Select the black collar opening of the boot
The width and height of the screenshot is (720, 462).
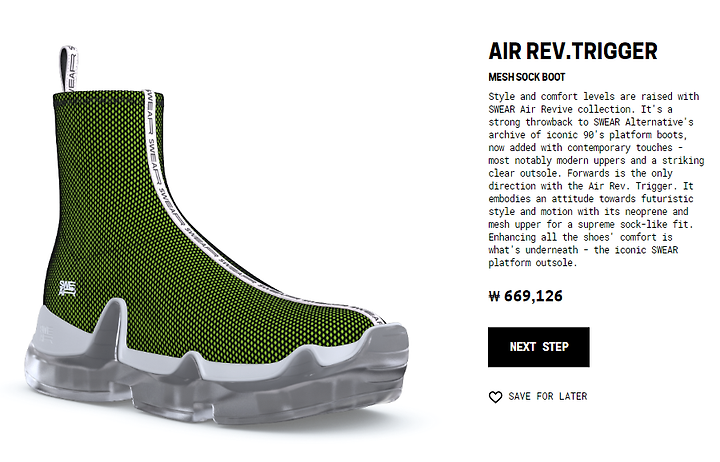(108, 96)
